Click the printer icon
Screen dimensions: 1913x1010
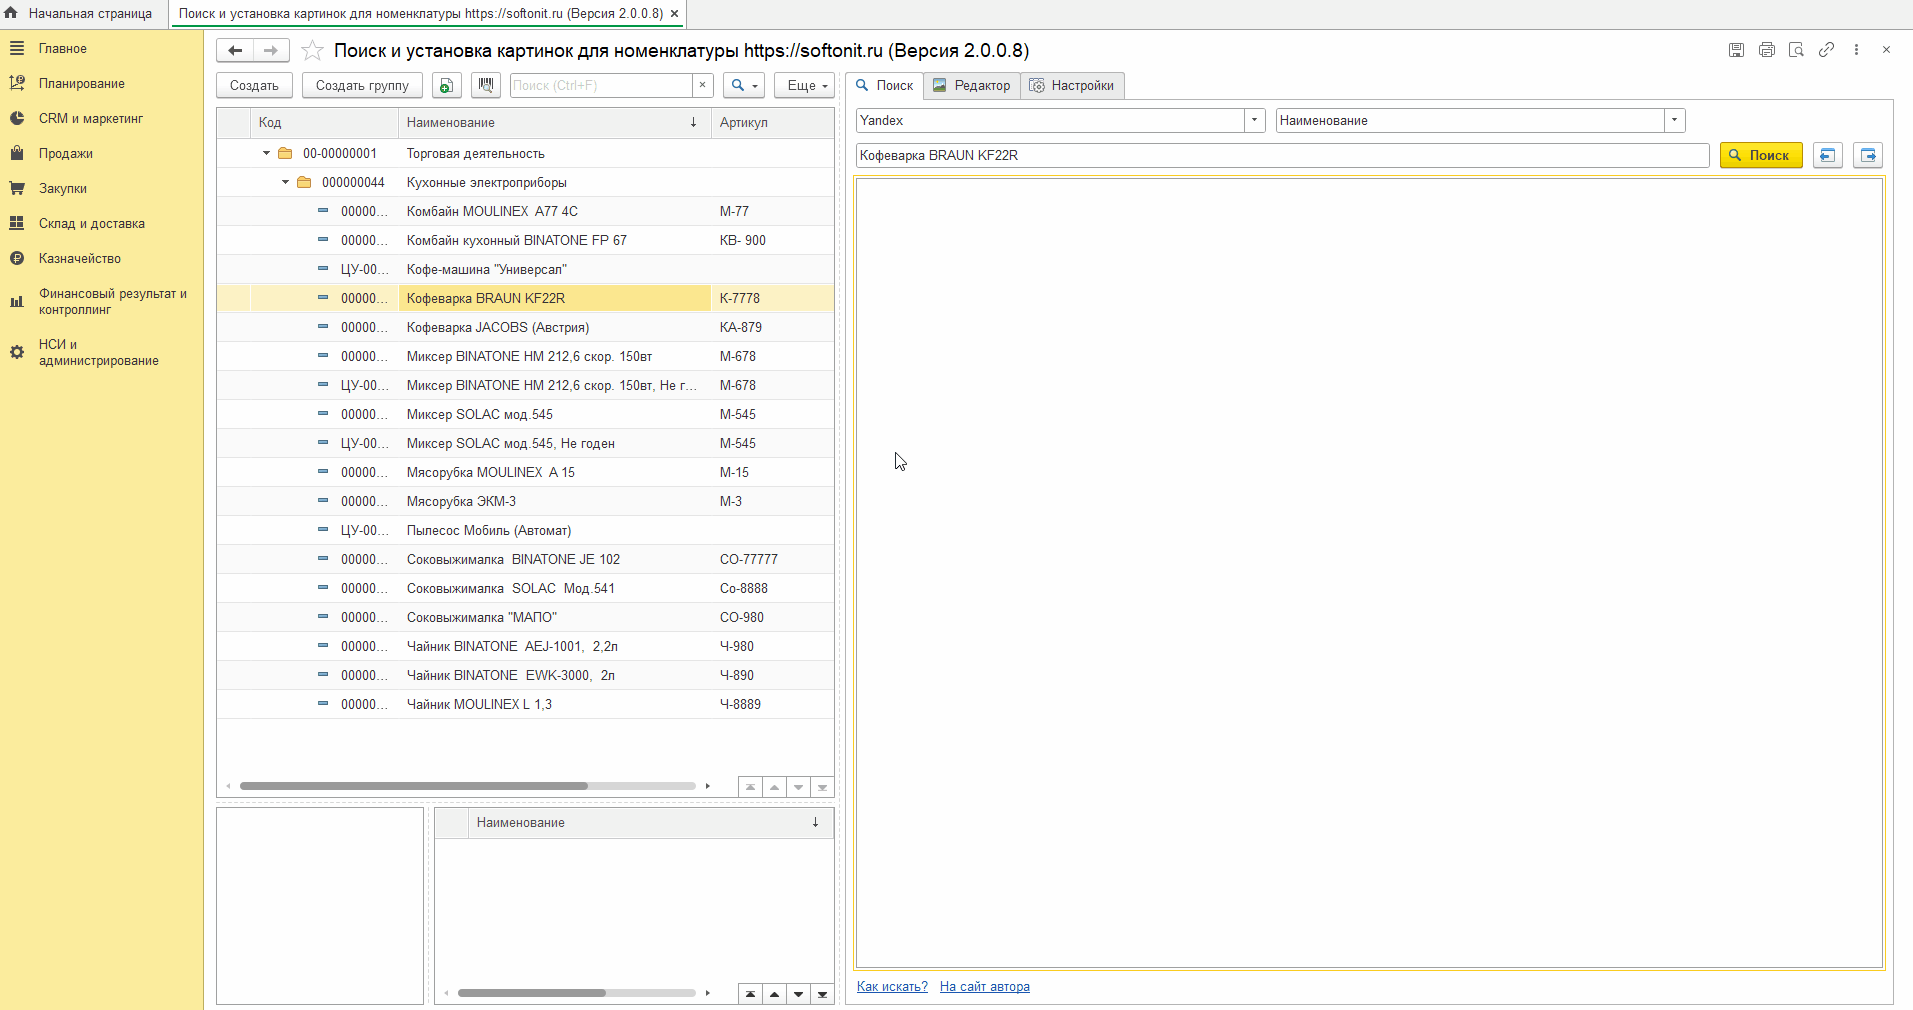pos(1766,50)
